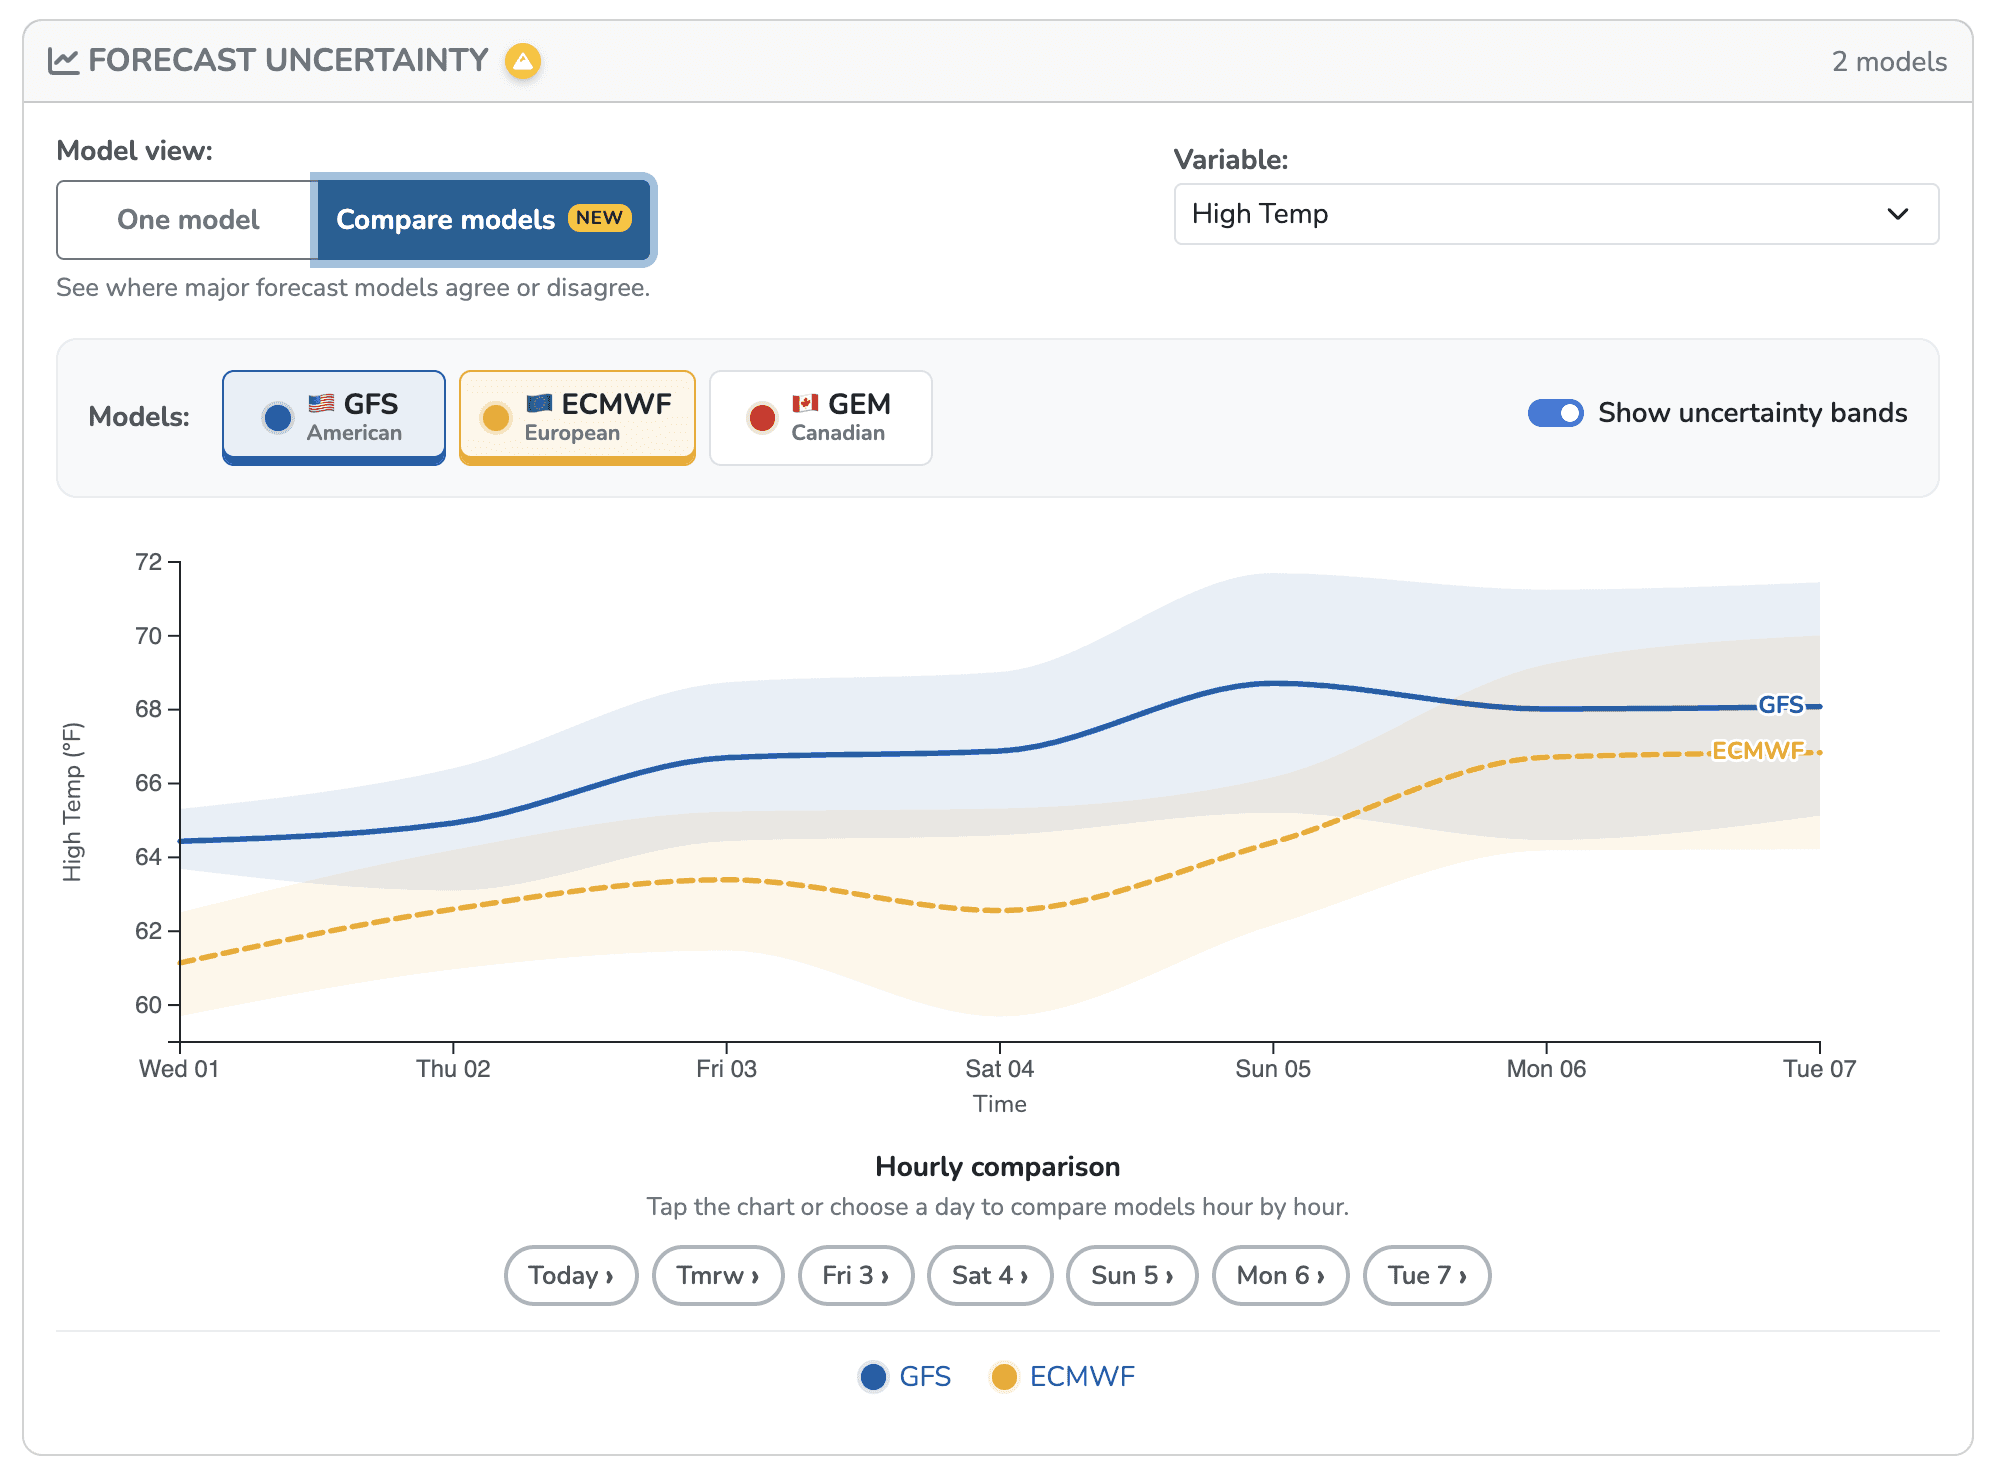The image size is (1992, 1472).
Task: Toggle Show uncertainty bands switch
Action: 1555,413
